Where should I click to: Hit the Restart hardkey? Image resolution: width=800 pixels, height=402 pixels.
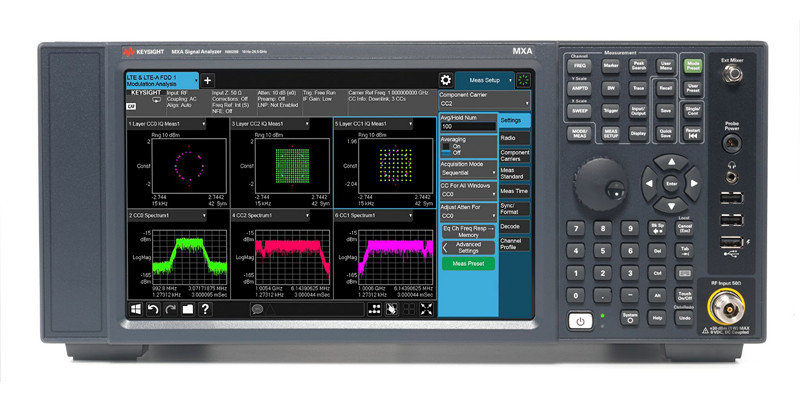point(692,133)
